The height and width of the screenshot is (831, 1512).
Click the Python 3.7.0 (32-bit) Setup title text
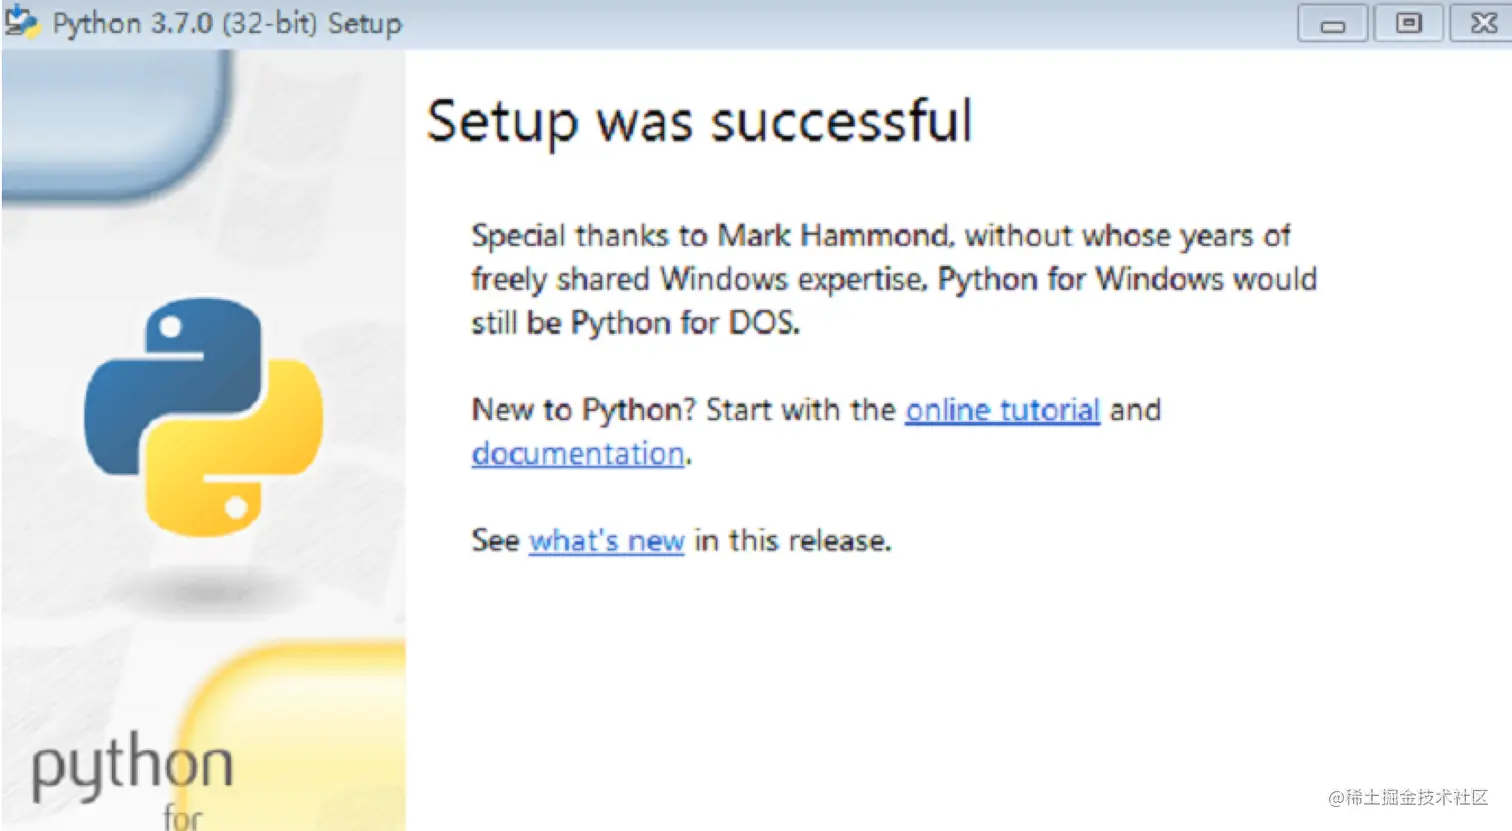click(227, 23)
